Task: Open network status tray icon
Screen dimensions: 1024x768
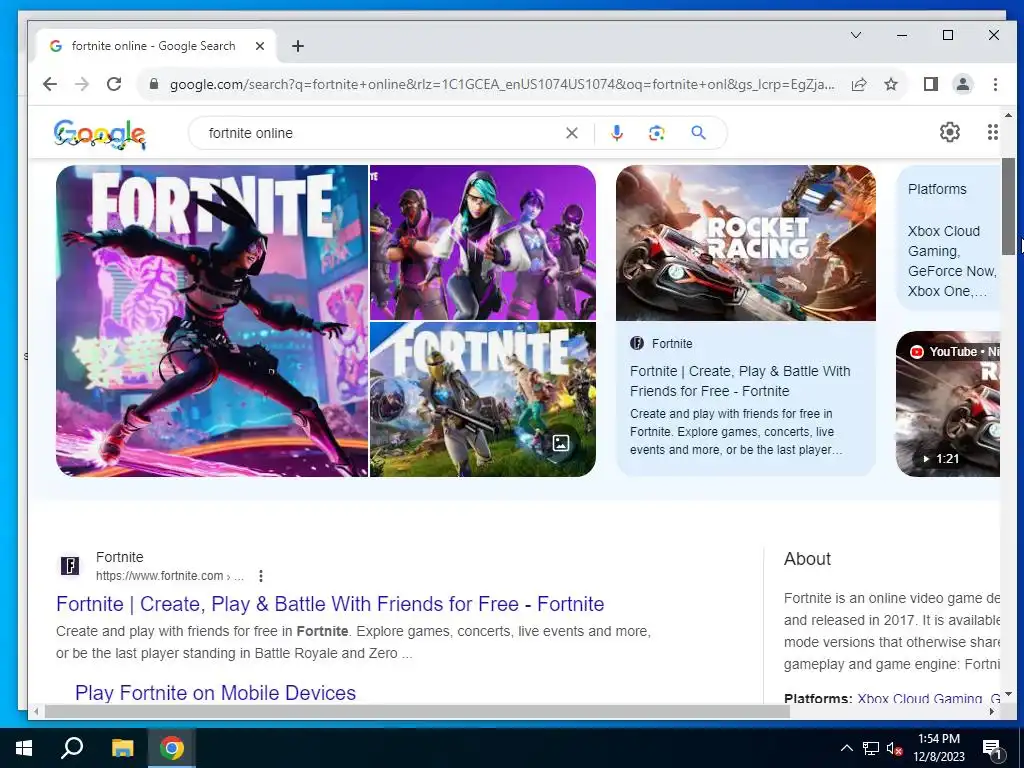Action: (871, 748)
